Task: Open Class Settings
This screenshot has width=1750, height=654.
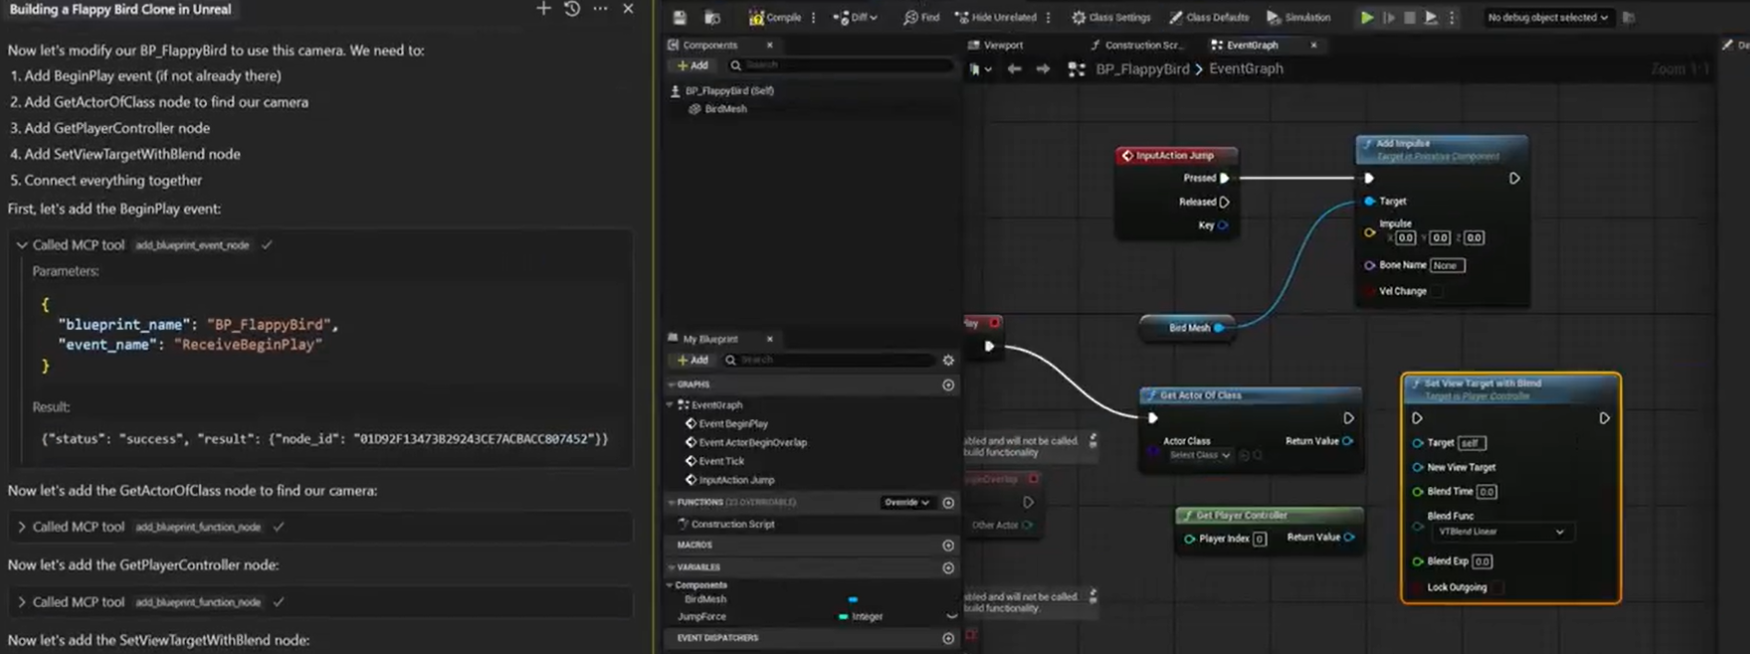Action: pos(1111,17)
